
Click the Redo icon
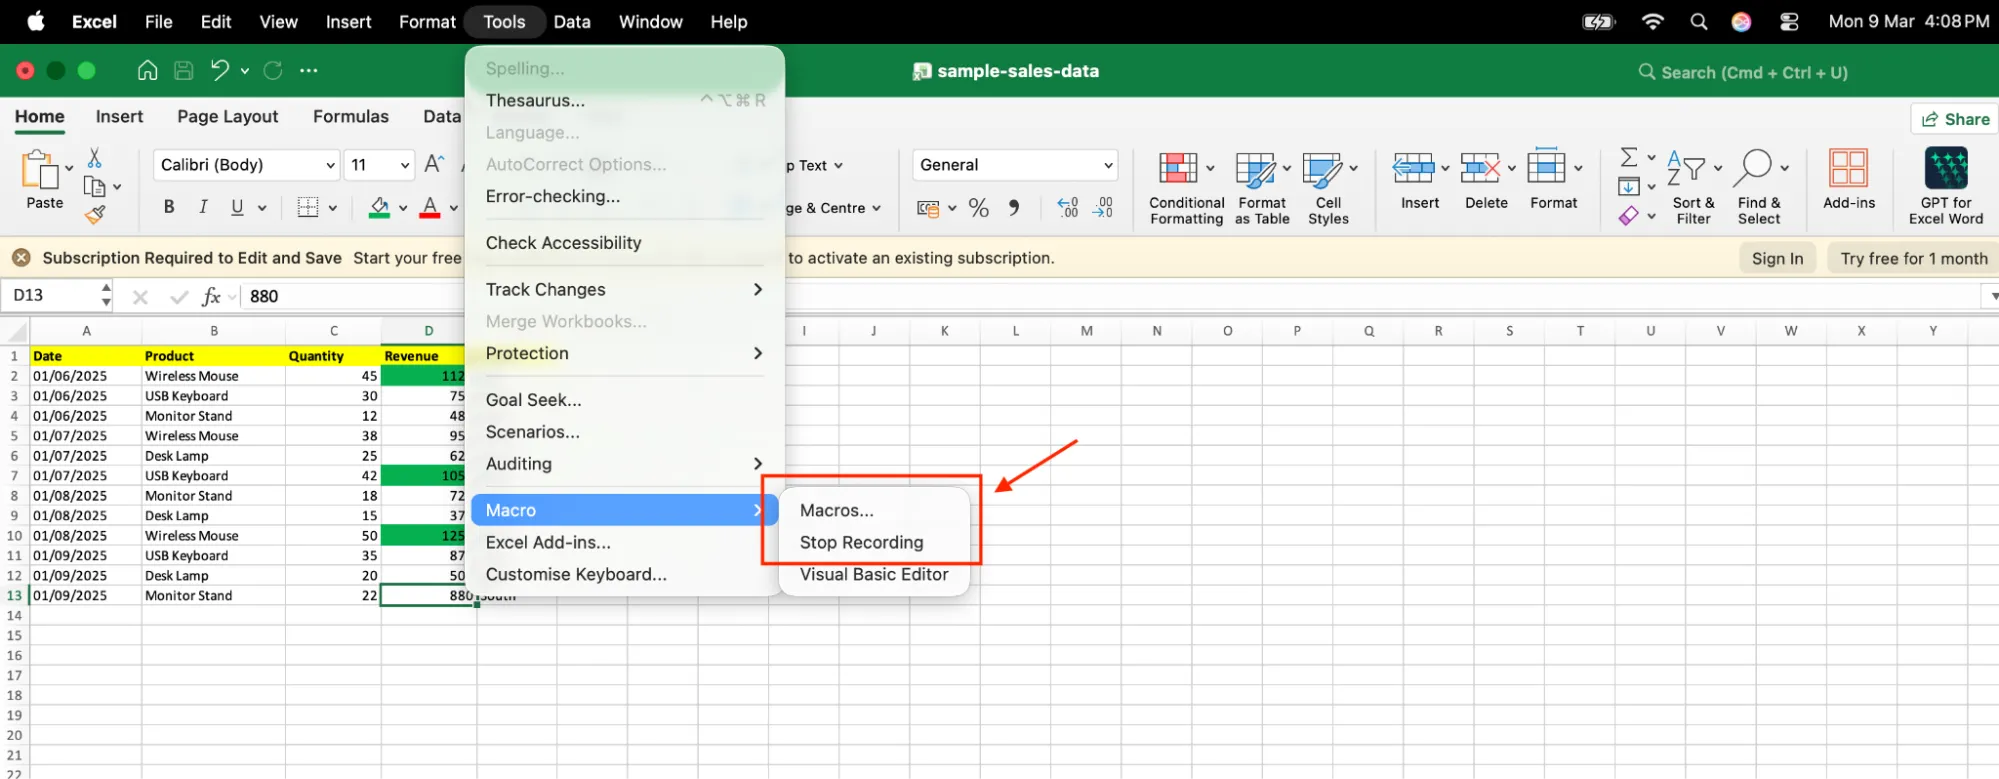[x=272, y=70]
